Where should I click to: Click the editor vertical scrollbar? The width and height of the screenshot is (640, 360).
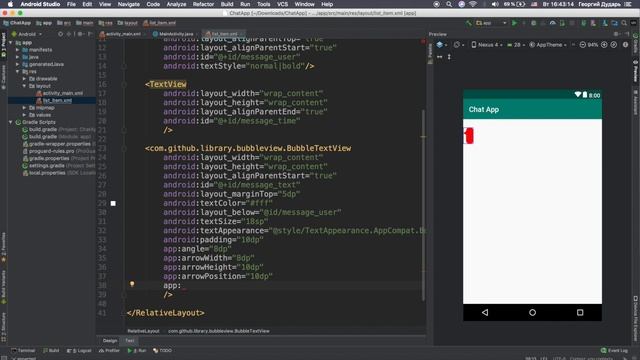424,204
